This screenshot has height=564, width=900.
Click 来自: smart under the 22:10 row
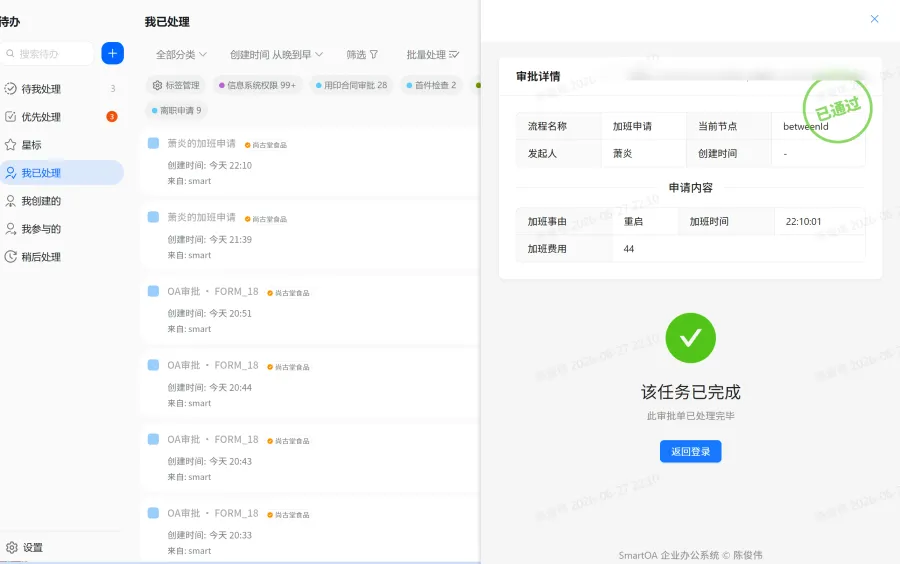[189, 181]
